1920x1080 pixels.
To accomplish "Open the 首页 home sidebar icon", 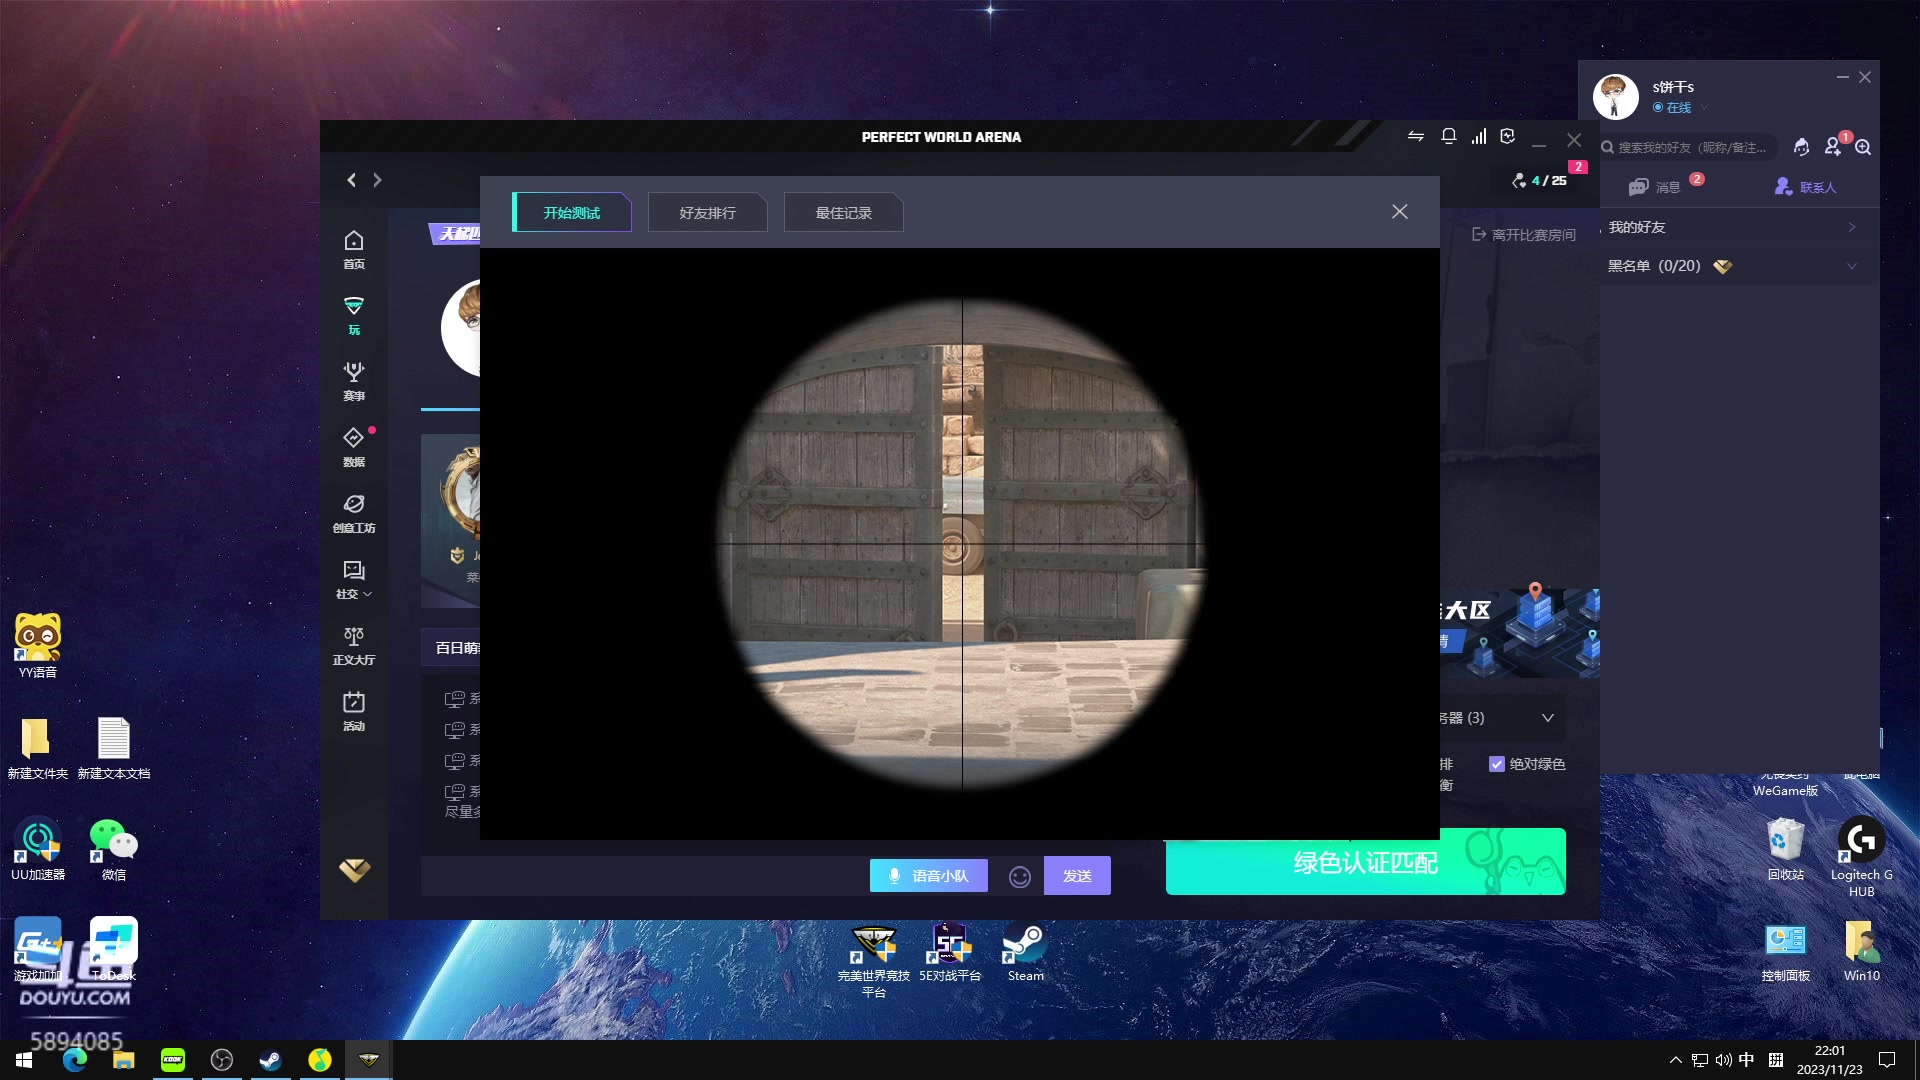I will click(x=354, y=249).
